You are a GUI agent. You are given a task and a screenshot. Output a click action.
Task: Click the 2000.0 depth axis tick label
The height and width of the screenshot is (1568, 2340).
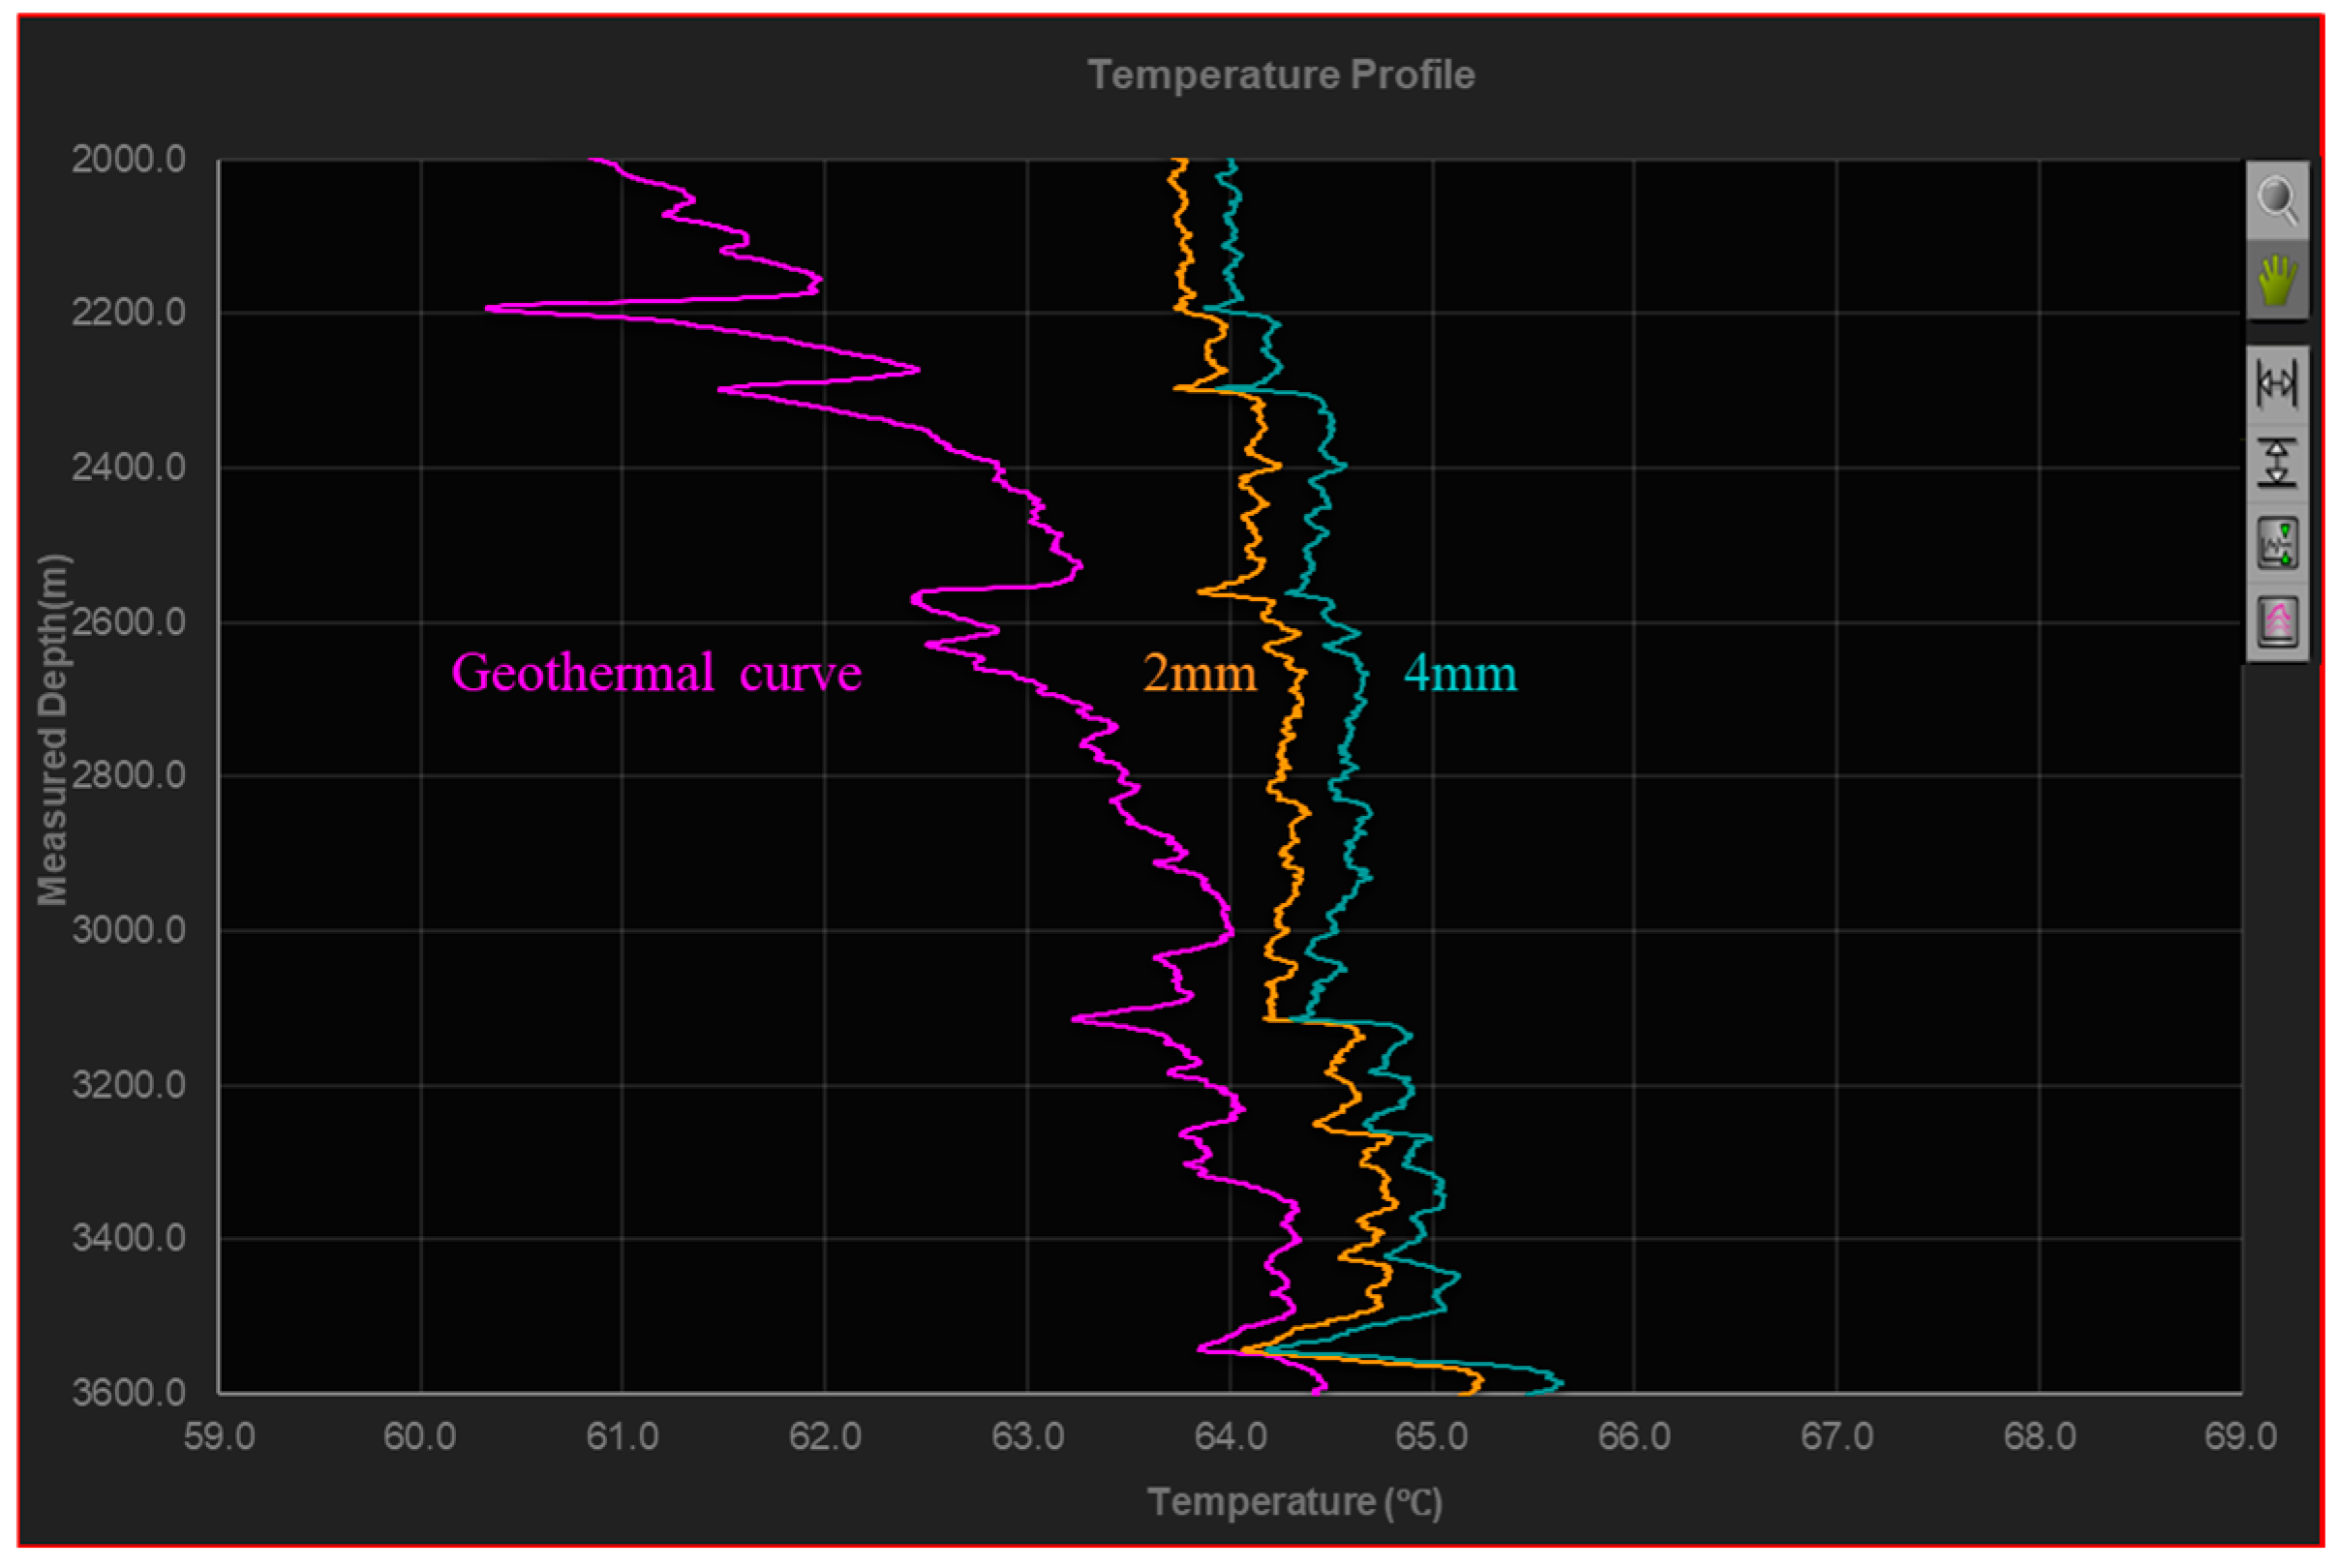point(128,159)
